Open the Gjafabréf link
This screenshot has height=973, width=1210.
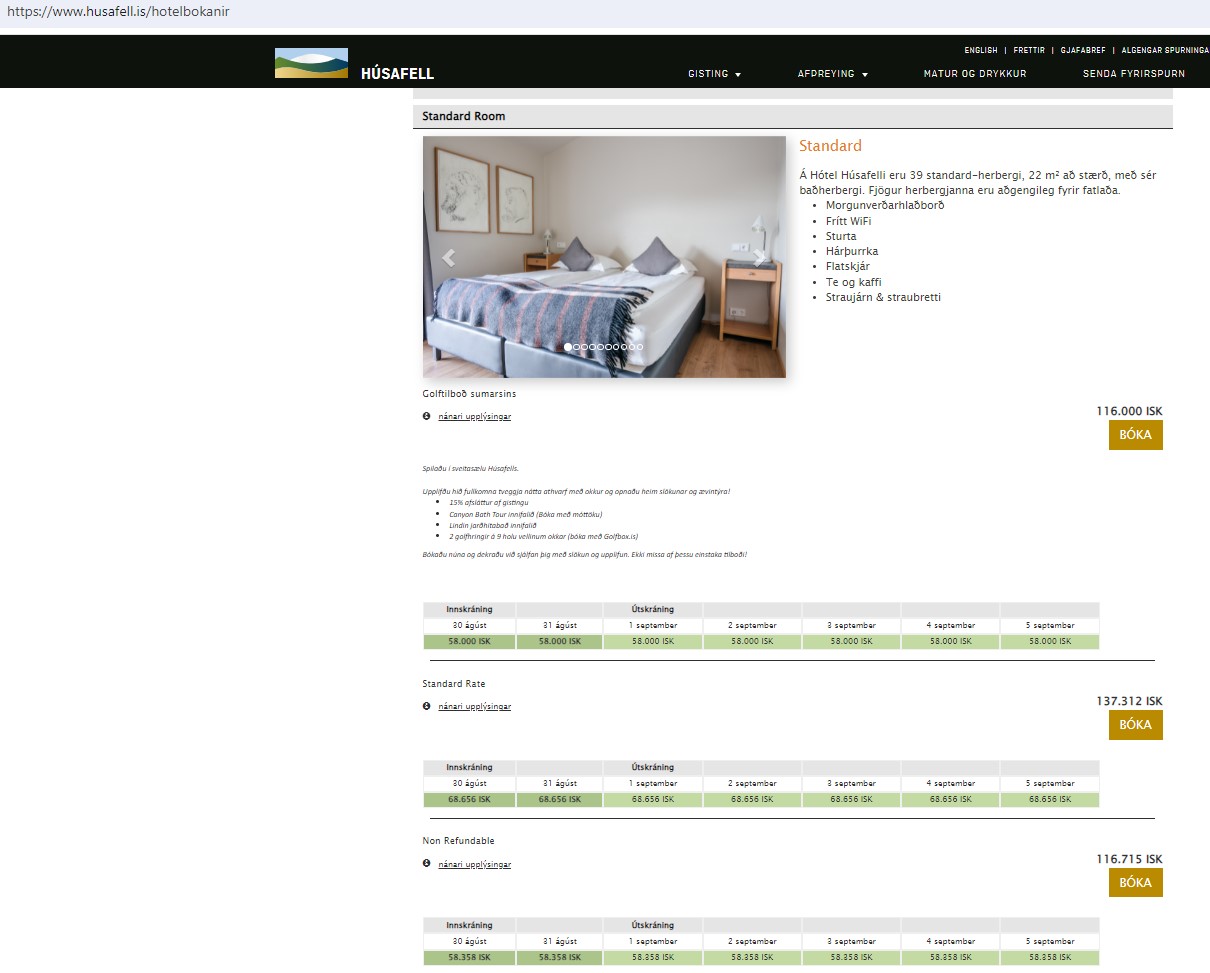click(1080, 50)
